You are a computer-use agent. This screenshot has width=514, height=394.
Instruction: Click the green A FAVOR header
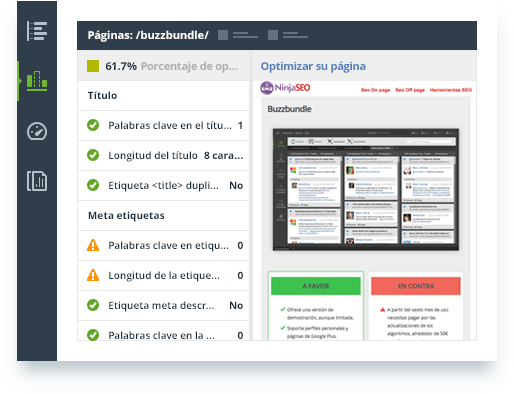pyautogui.click(x=316, y=286)
